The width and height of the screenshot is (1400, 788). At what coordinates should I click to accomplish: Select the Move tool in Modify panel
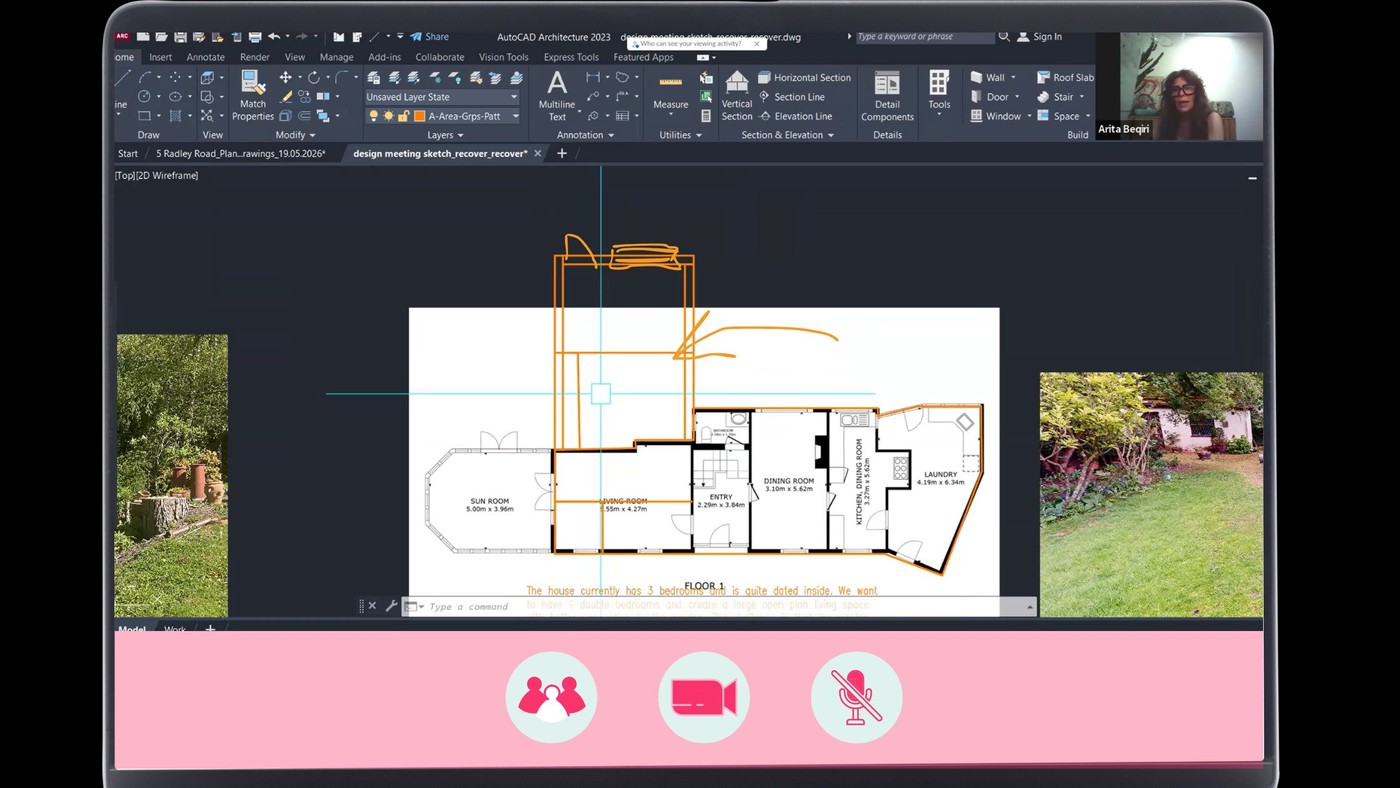(285, 78)
